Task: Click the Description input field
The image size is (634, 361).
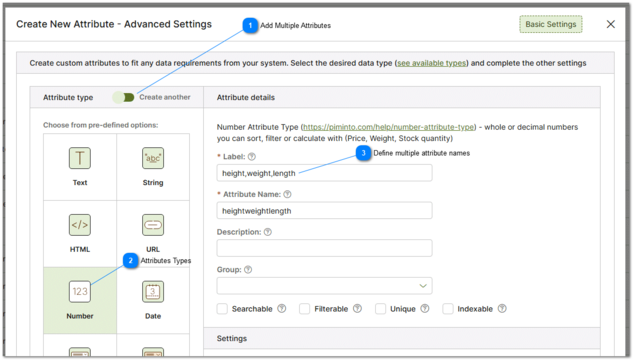Action: tap(324, 248)
